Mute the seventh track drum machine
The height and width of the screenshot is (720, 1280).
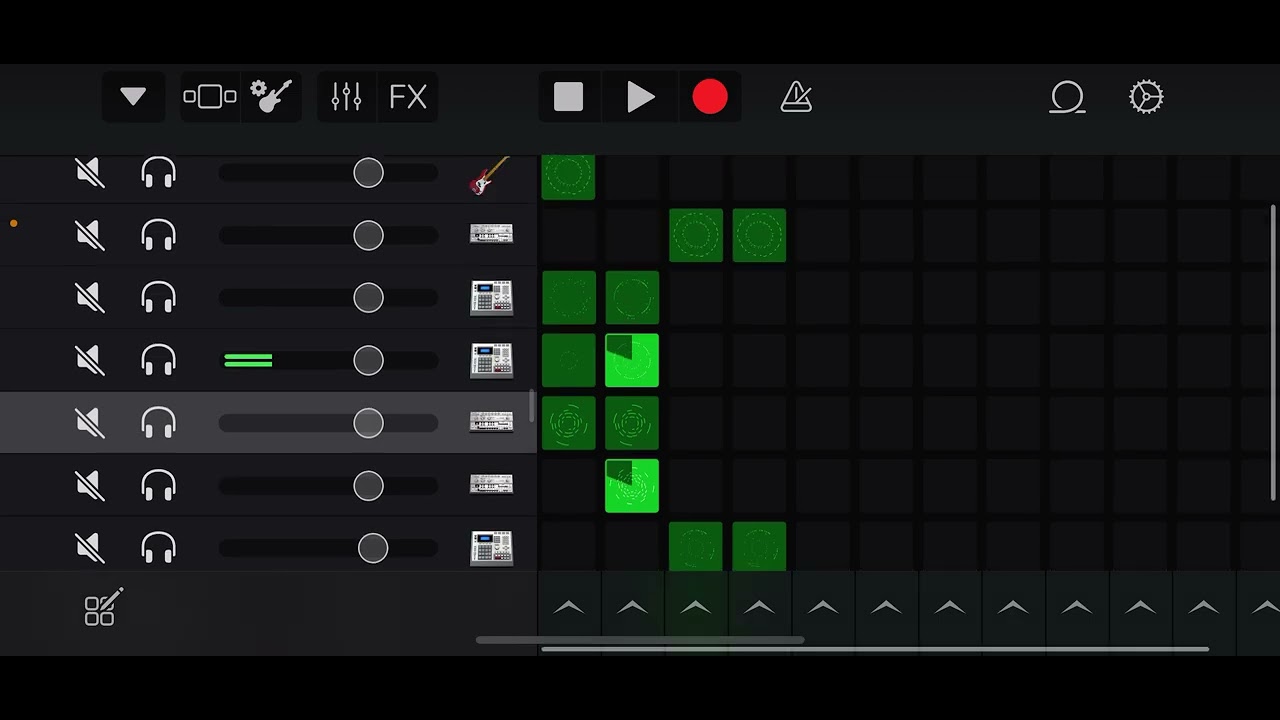pos(90,548)
